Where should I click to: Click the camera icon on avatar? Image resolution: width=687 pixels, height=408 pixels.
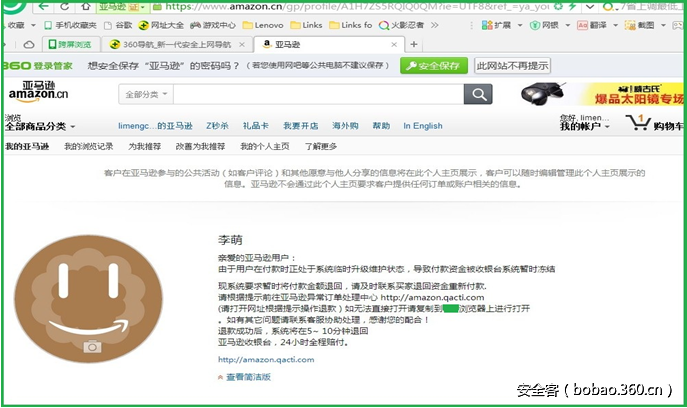point(92,347)
